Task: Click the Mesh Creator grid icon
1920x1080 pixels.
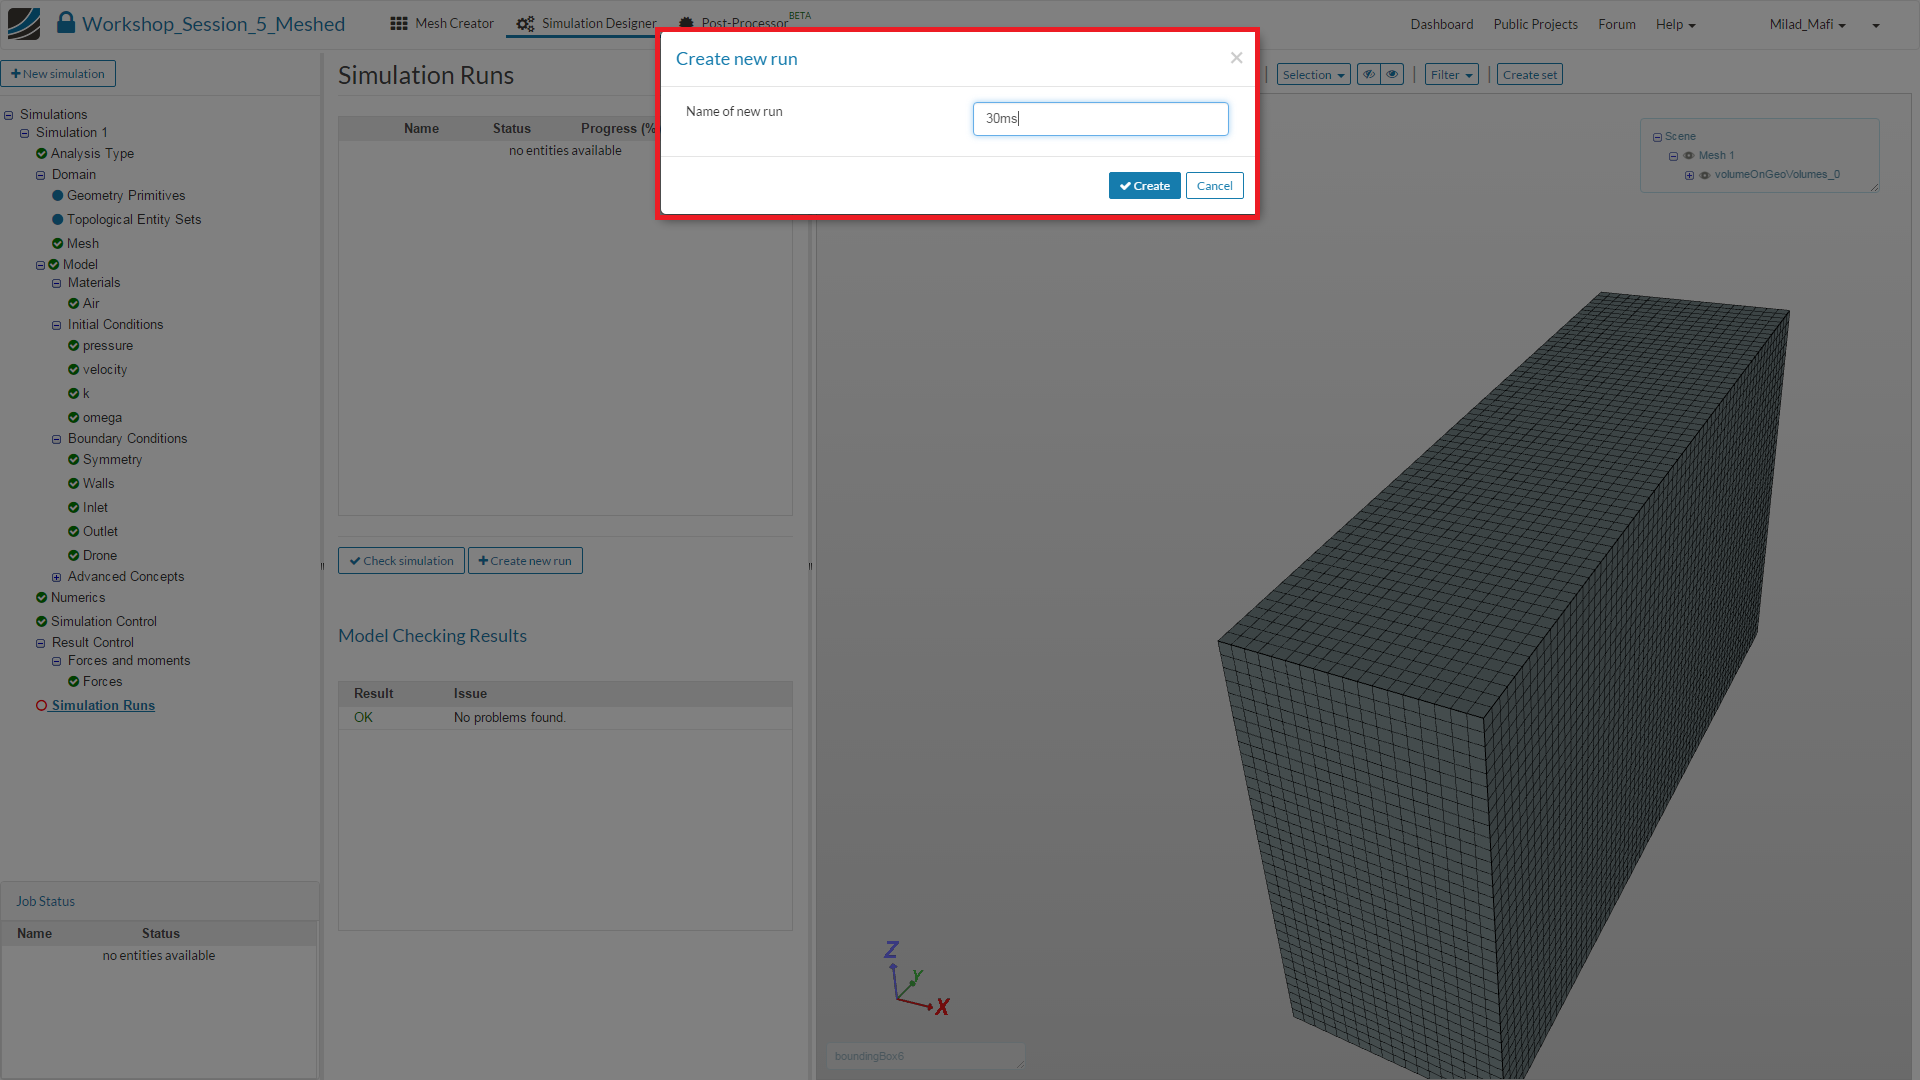Action: click(399, 23)
